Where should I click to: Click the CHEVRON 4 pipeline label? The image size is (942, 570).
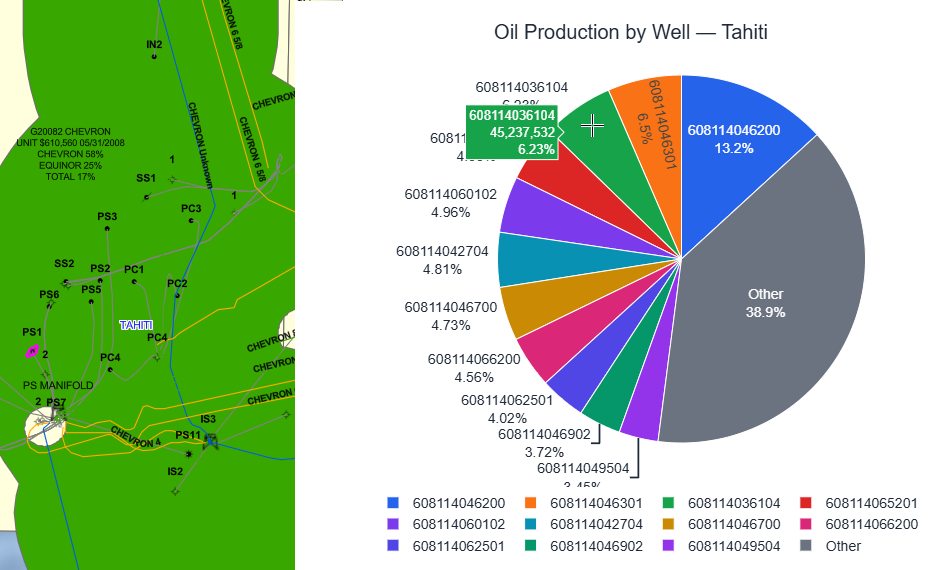(136, 437)
